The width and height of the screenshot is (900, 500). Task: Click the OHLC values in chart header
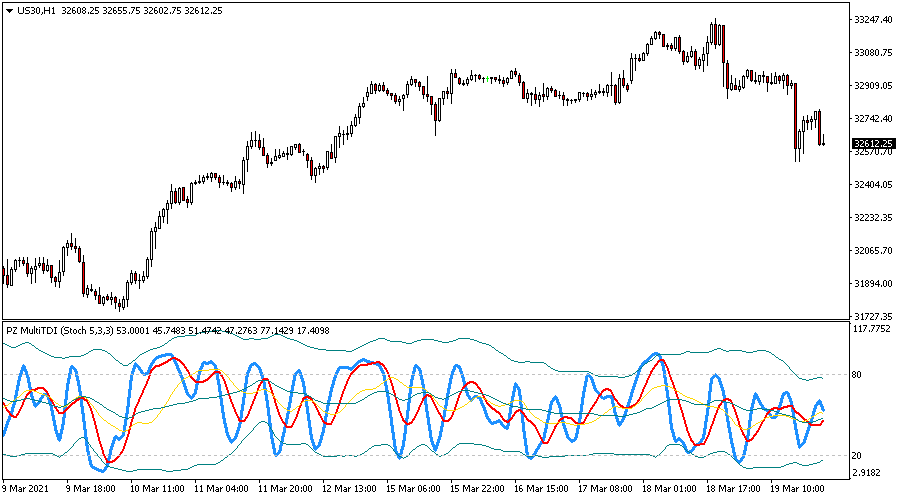(x=142, y=10)
